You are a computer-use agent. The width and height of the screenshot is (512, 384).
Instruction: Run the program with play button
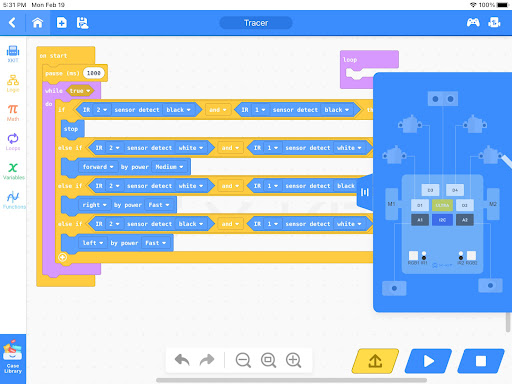coord(428,361)
